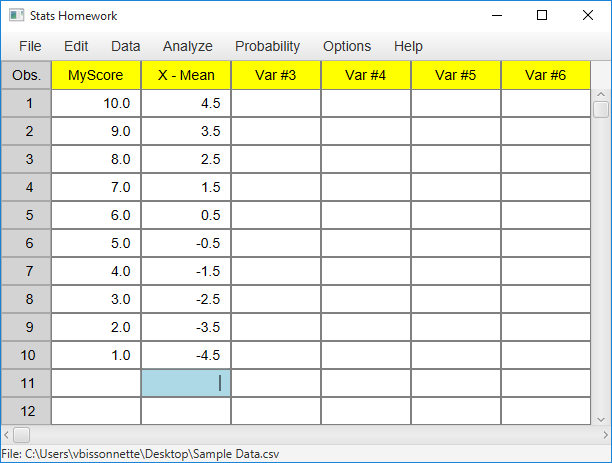Click the X - Mean cell showing -4.5

point(186,355)
